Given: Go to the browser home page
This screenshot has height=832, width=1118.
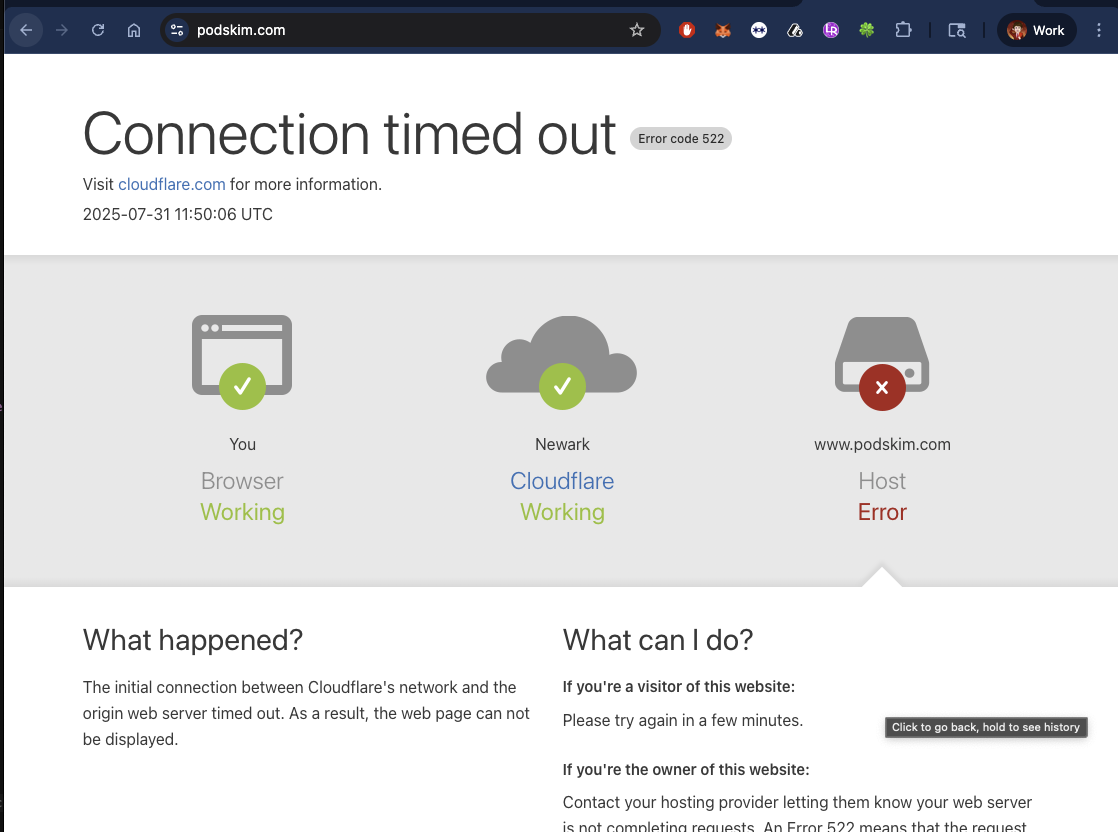Looking at the screenshot, I should click(x=134, y=30).
